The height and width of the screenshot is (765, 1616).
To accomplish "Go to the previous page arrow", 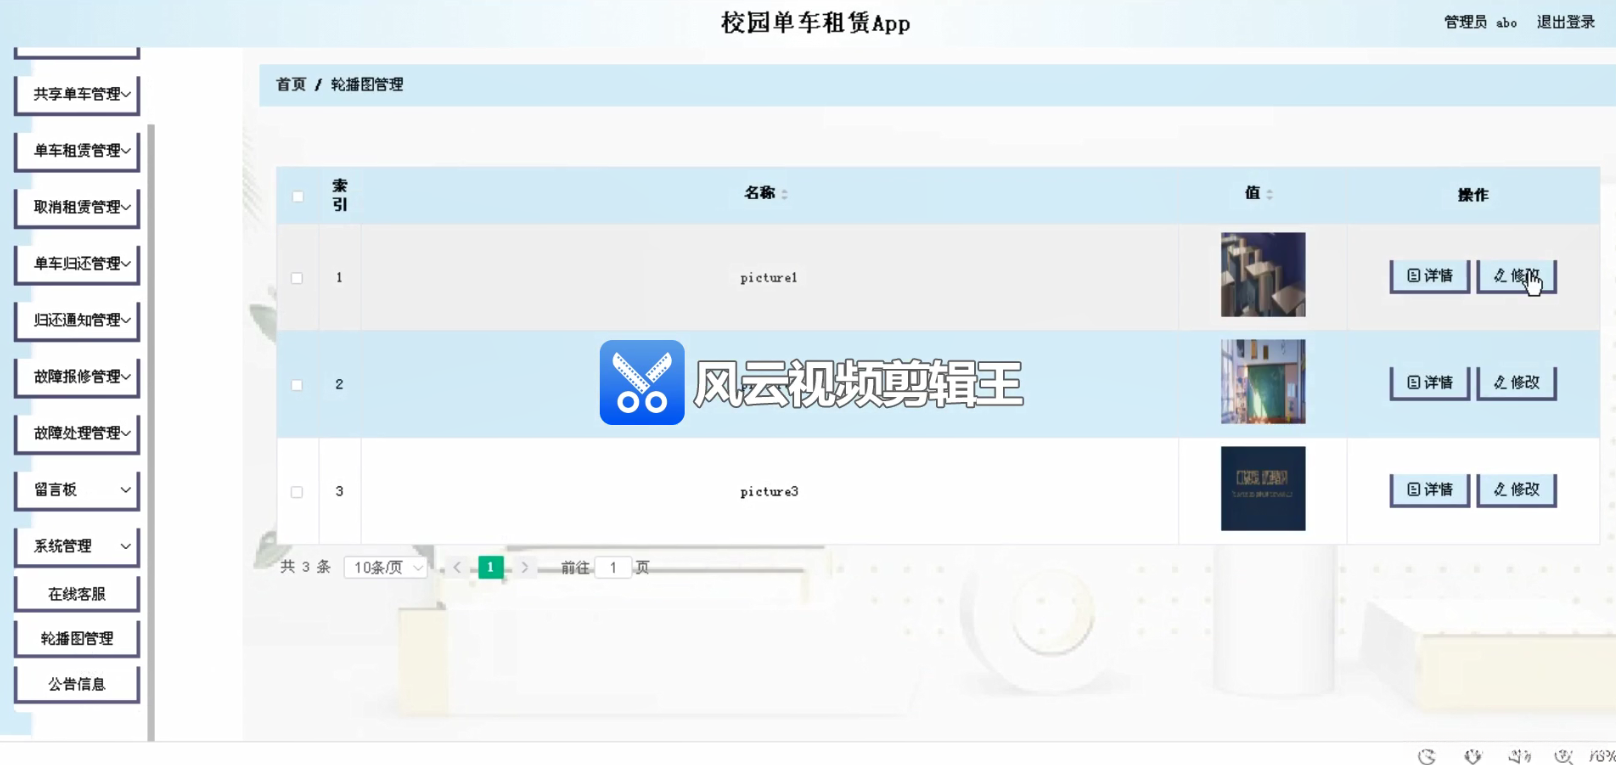I will 457,568.
